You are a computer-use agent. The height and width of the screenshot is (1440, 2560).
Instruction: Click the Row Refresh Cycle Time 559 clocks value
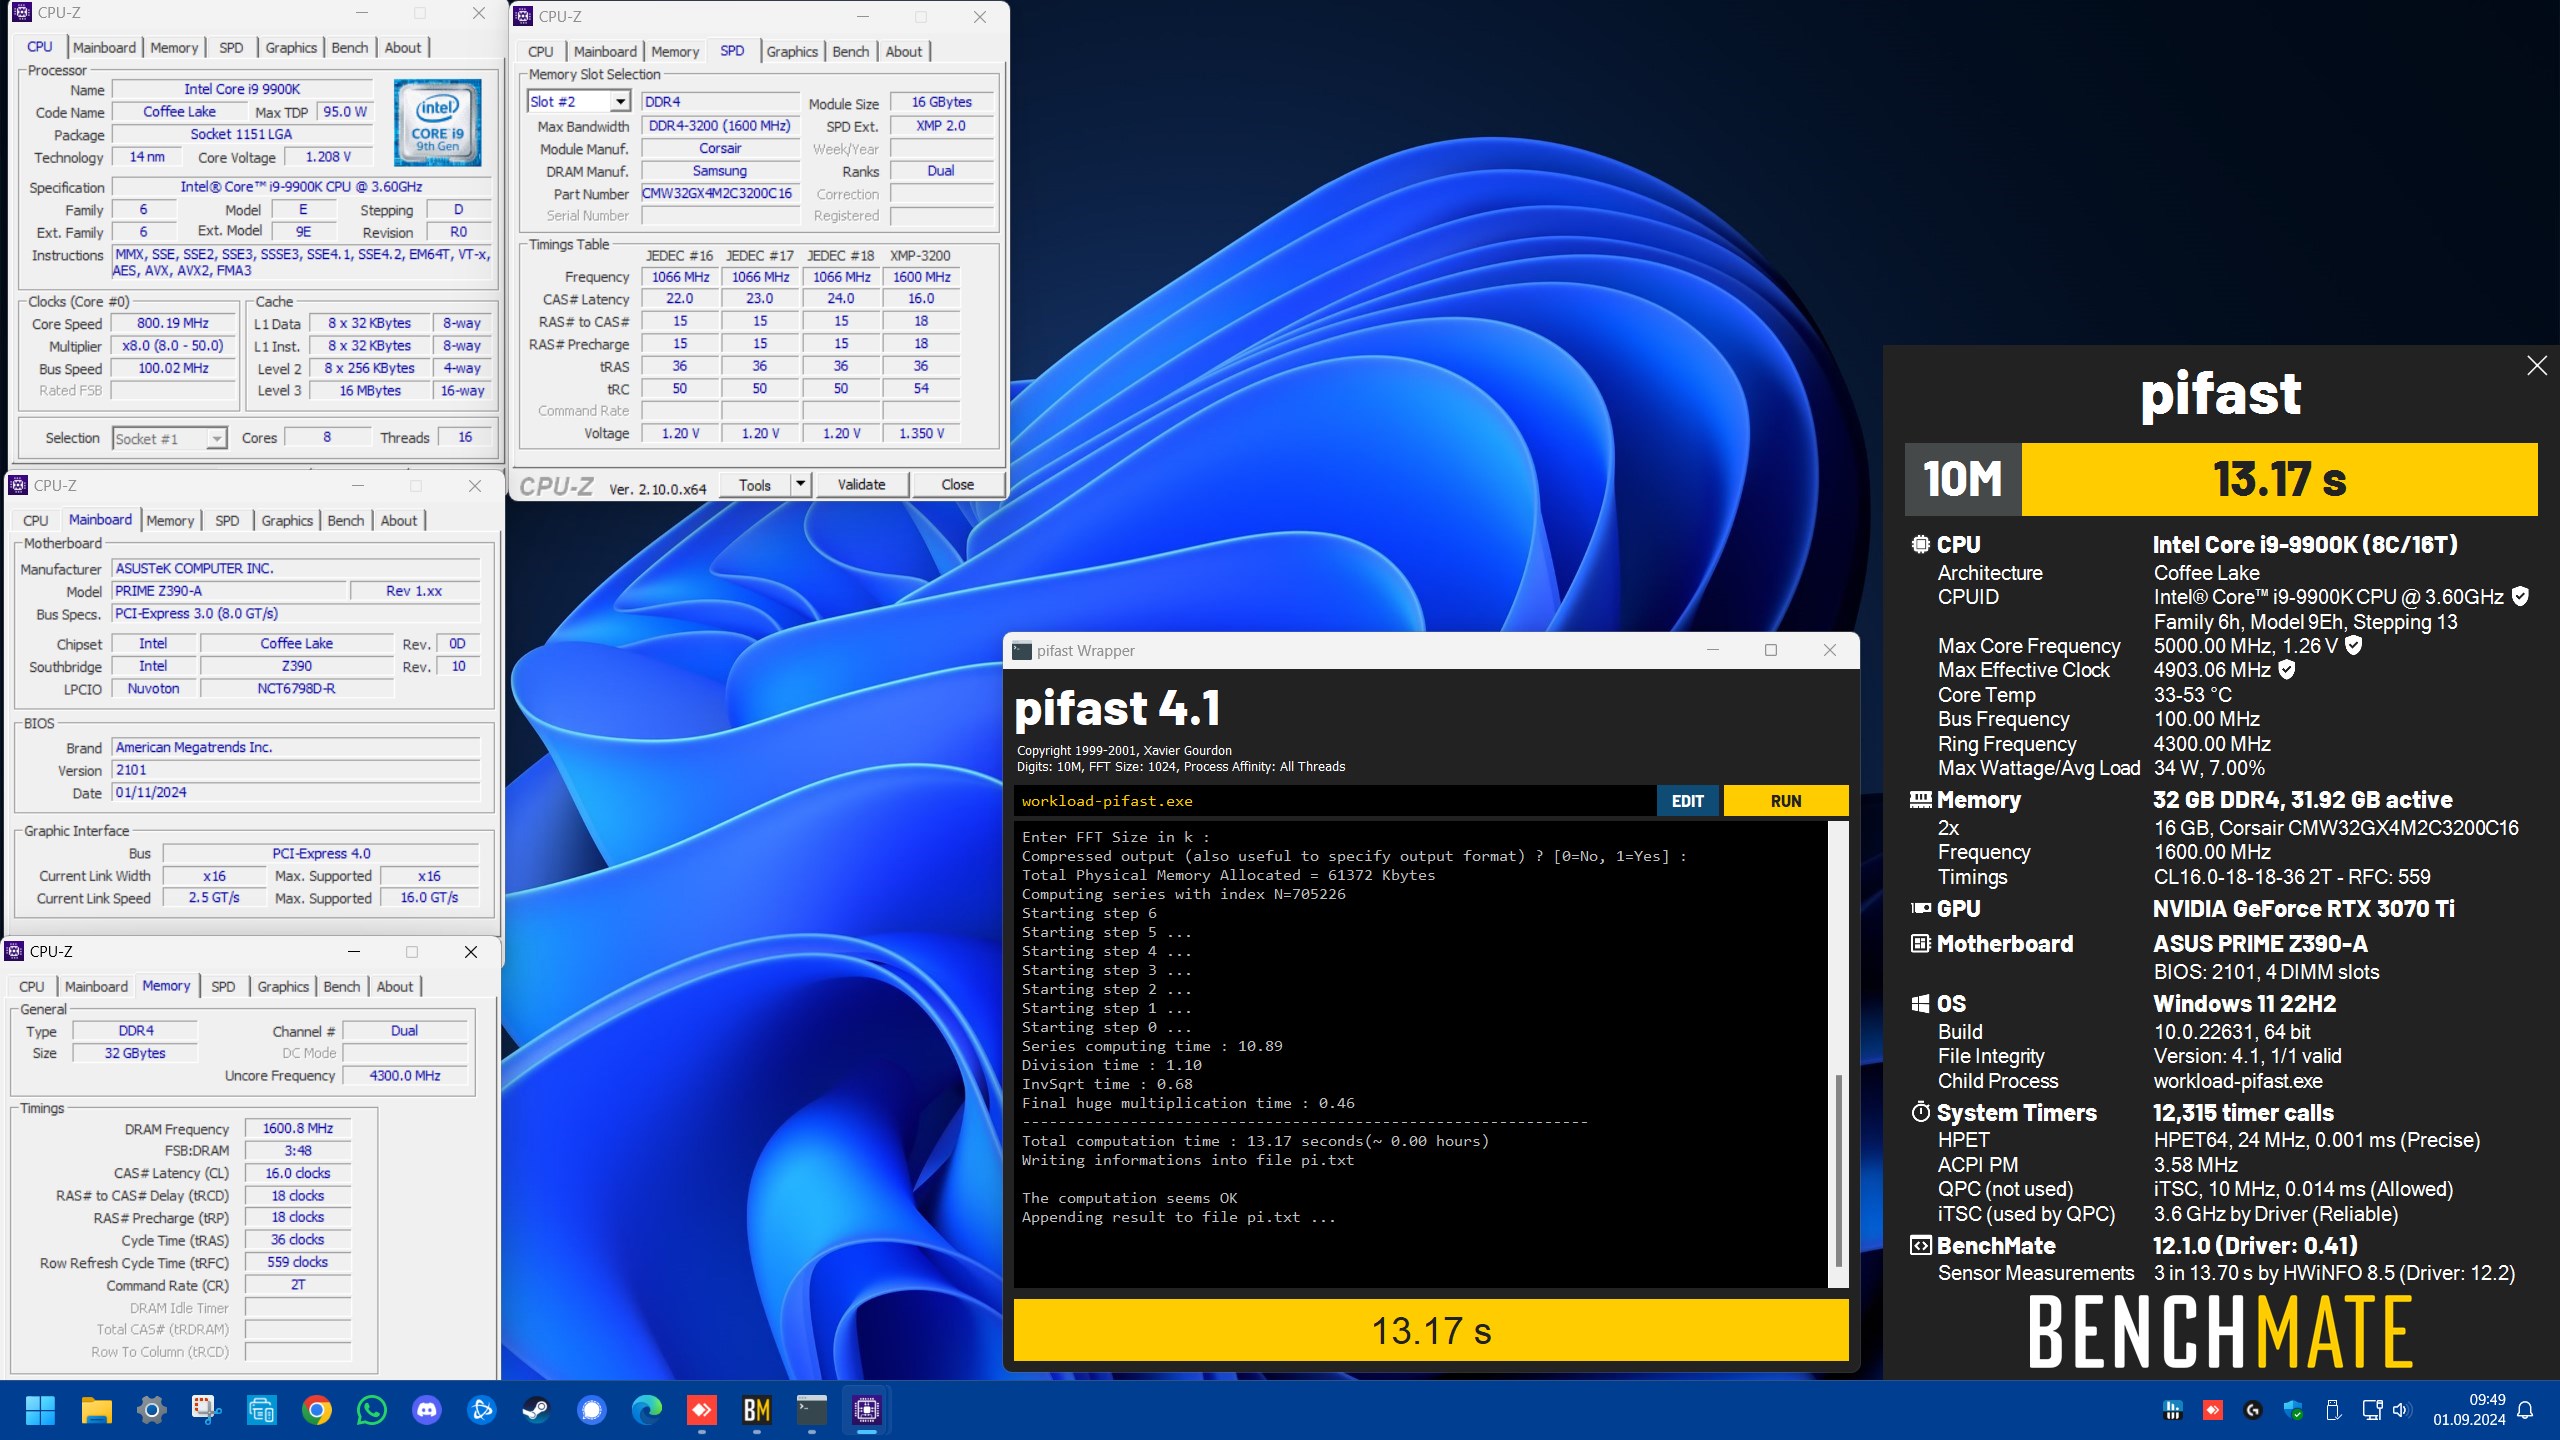298,1263
